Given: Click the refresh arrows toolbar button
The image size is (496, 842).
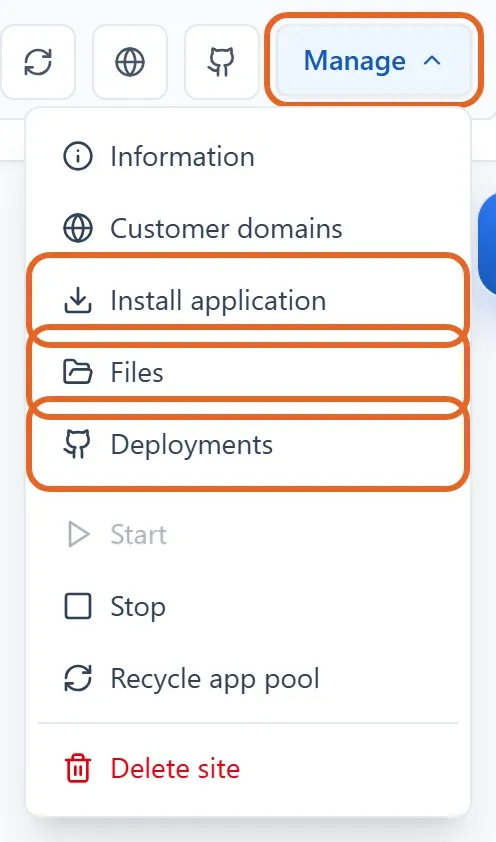Looking at the screenshot, I should [38, 62].
